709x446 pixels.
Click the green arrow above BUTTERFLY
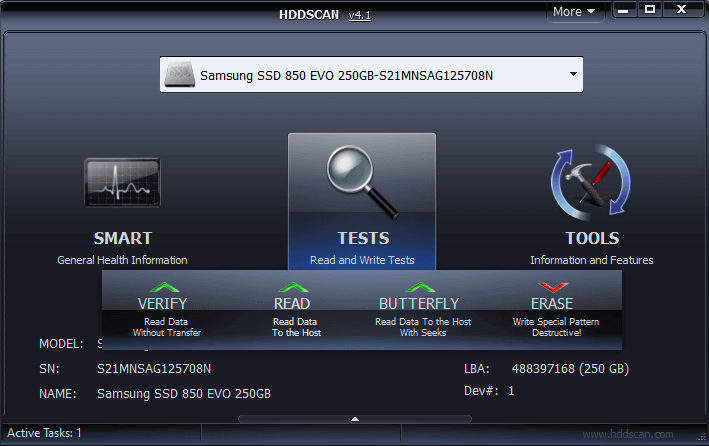pos(420,287)
